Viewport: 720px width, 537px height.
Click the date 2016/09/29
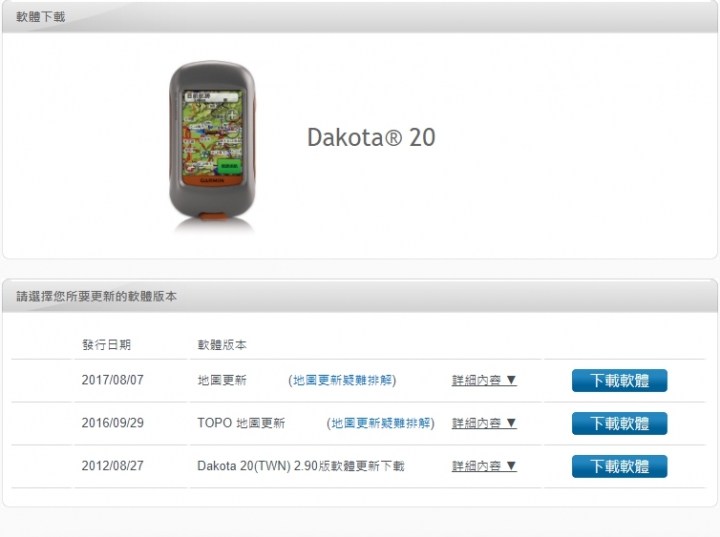[112, 423]
